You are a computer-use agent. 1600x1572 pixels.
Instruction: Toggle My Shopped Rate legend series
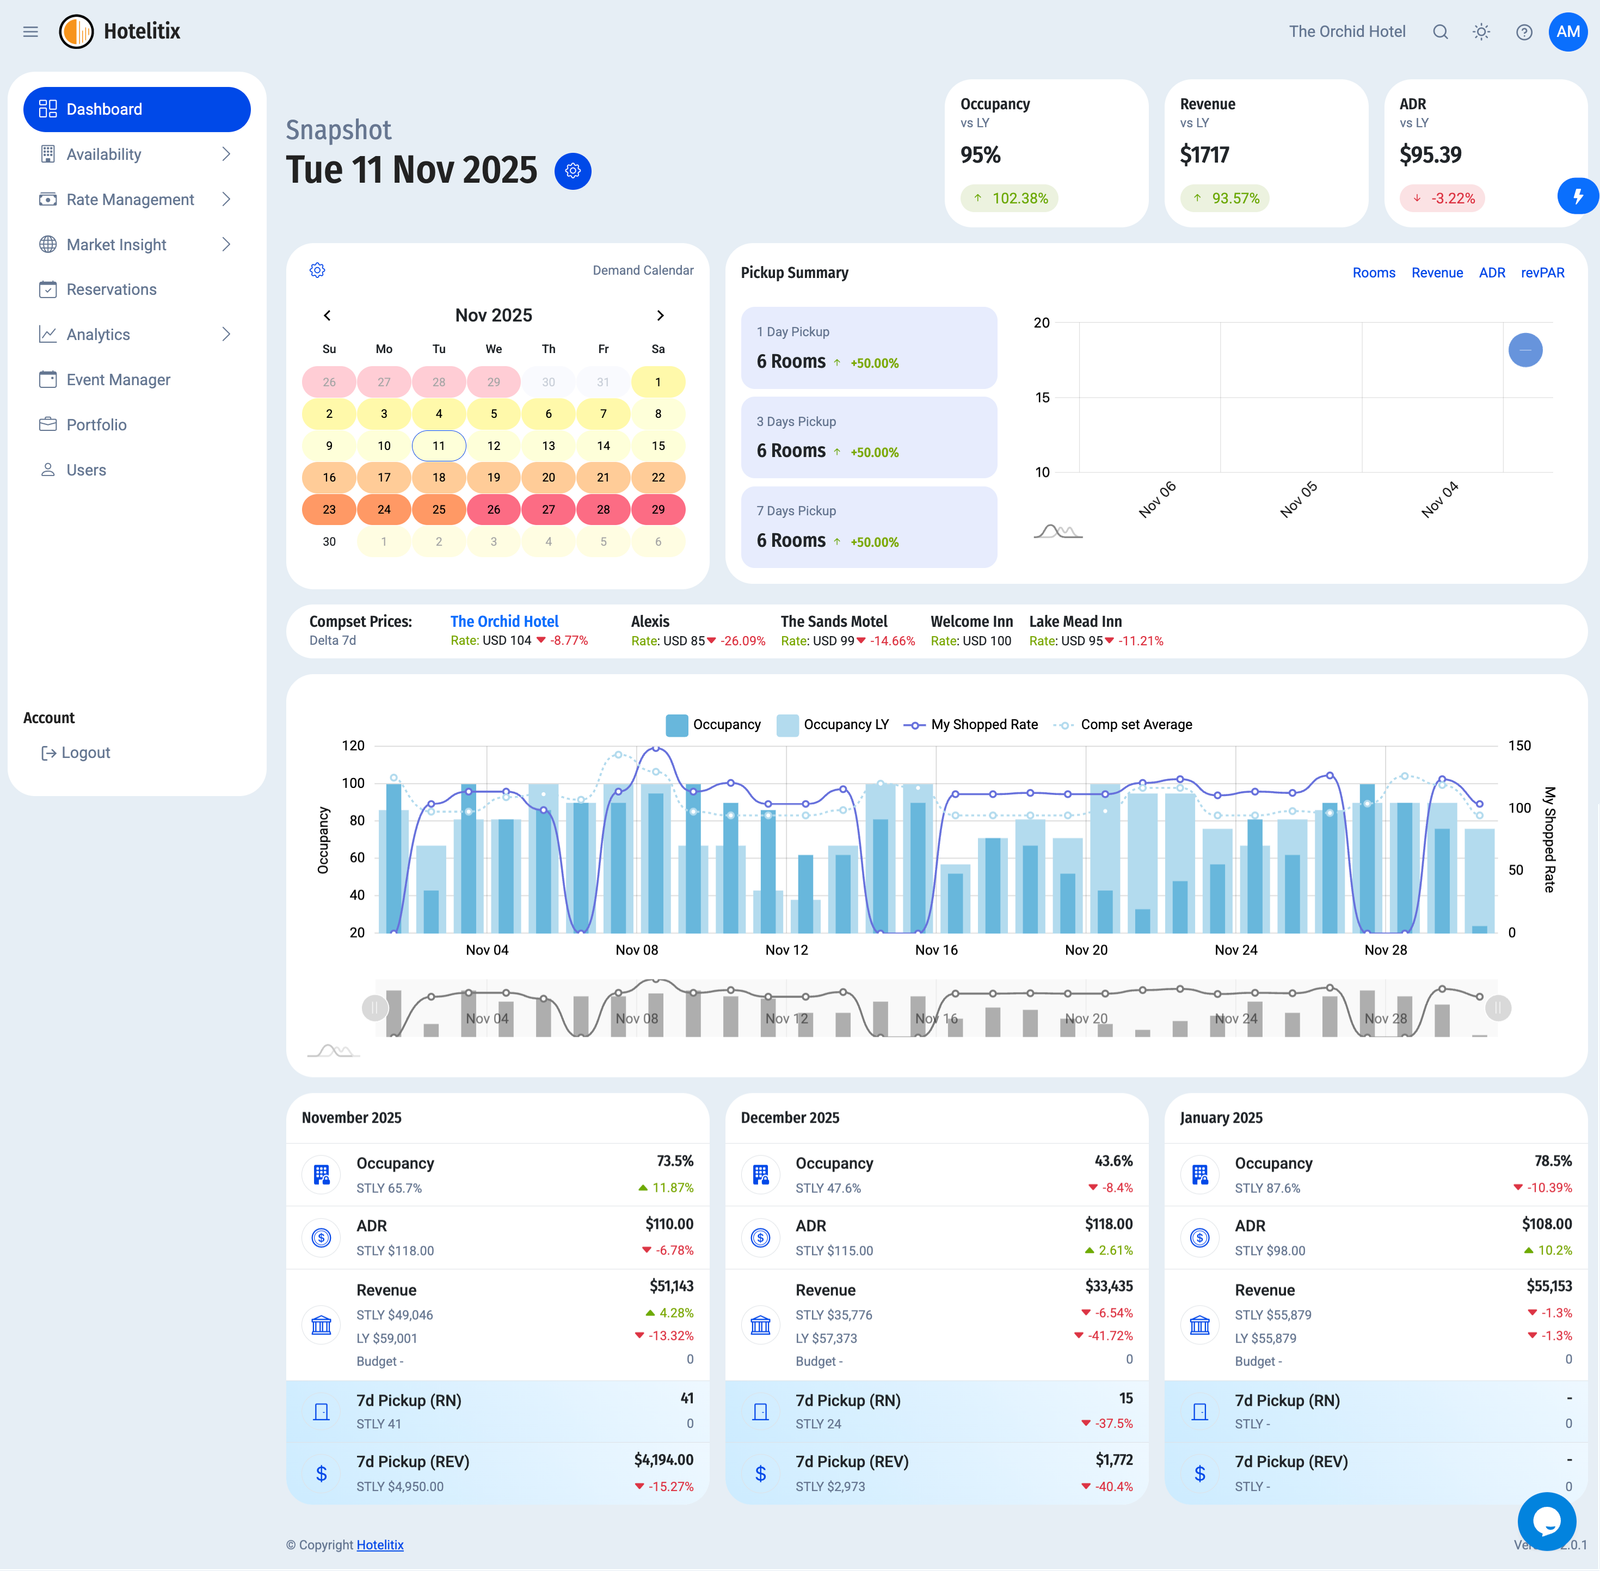pos(971,725)
